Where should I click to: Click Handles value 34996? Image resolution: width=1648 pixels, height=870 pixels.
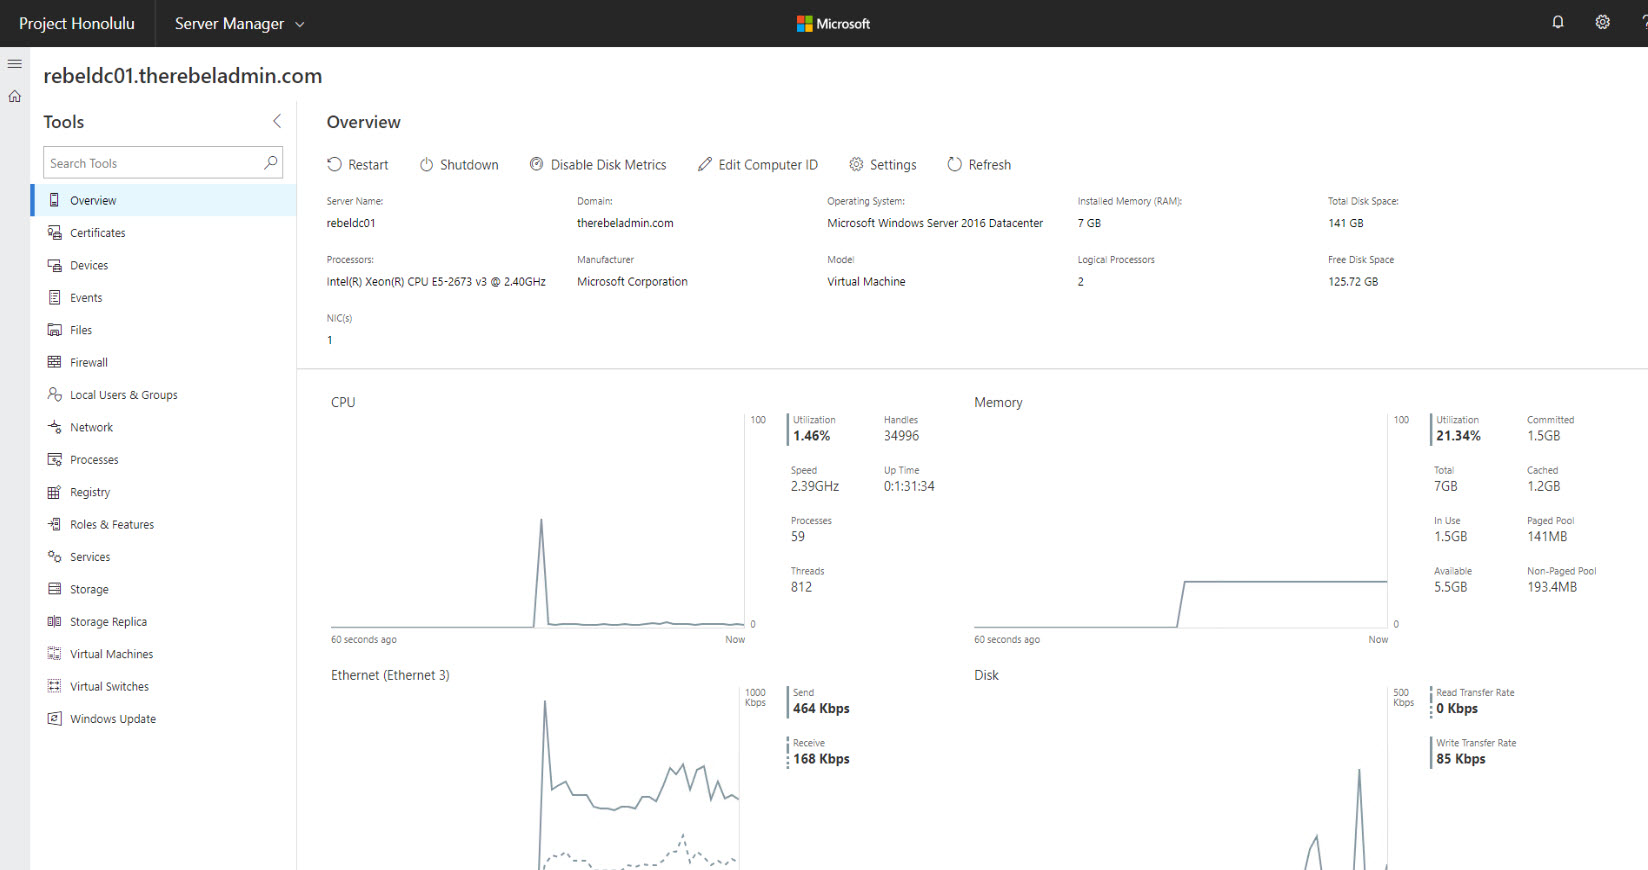(901, 436)
